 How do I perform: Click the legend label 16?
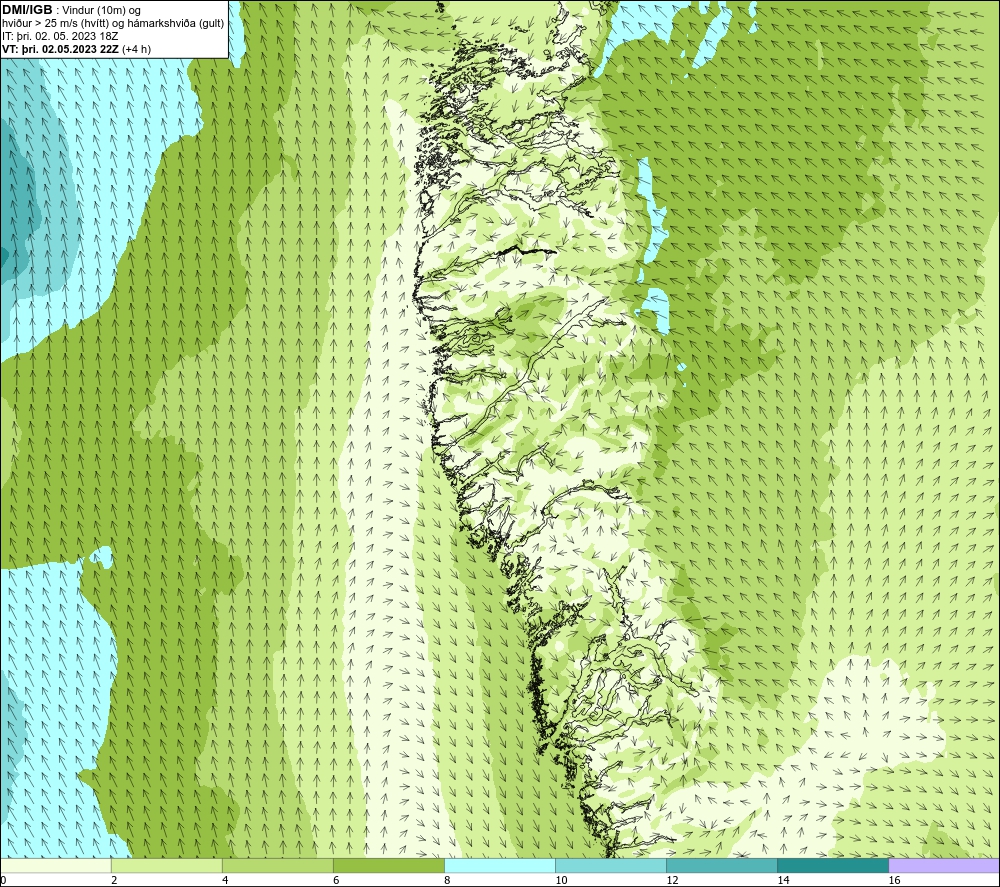pos(894,881)
